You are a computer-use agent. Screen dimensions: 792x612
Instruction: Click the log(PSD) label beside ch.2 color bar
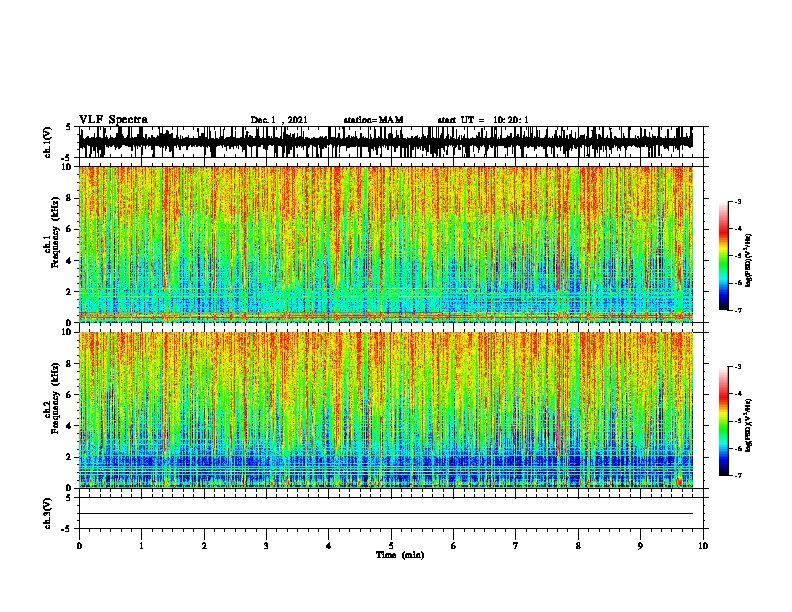(749, 425)
